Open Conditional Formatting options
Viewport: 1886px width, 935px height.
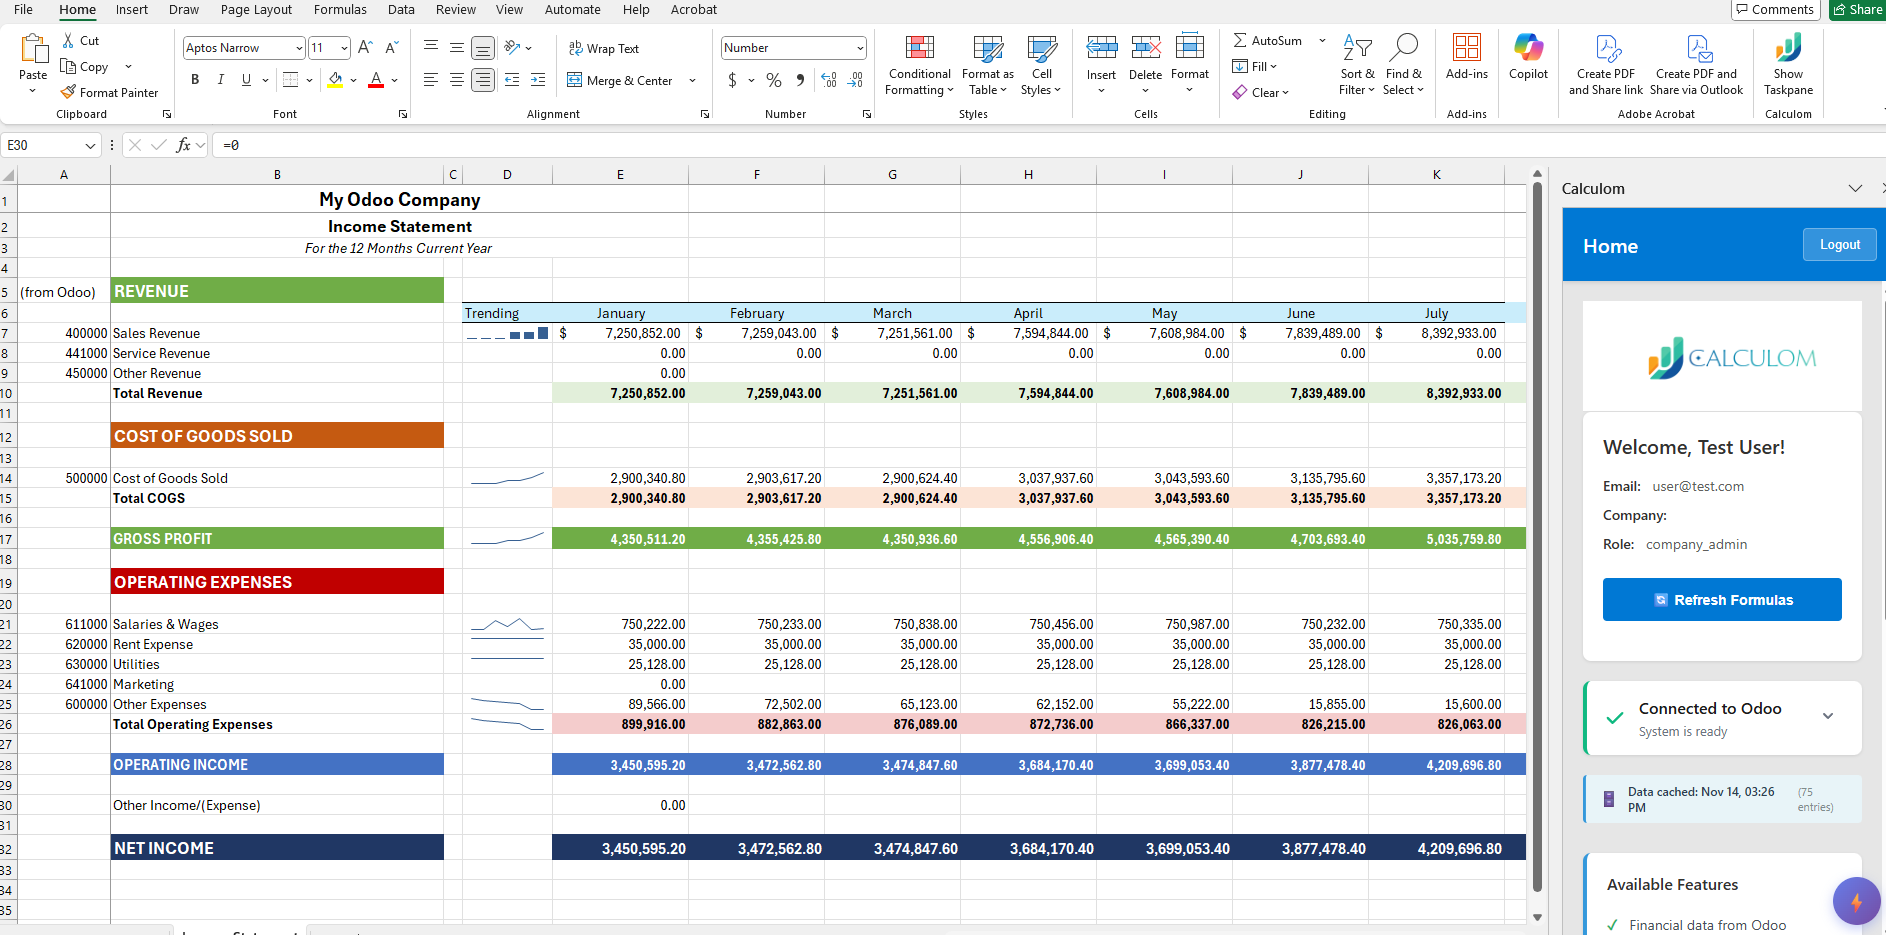click(x=918, y=65)
